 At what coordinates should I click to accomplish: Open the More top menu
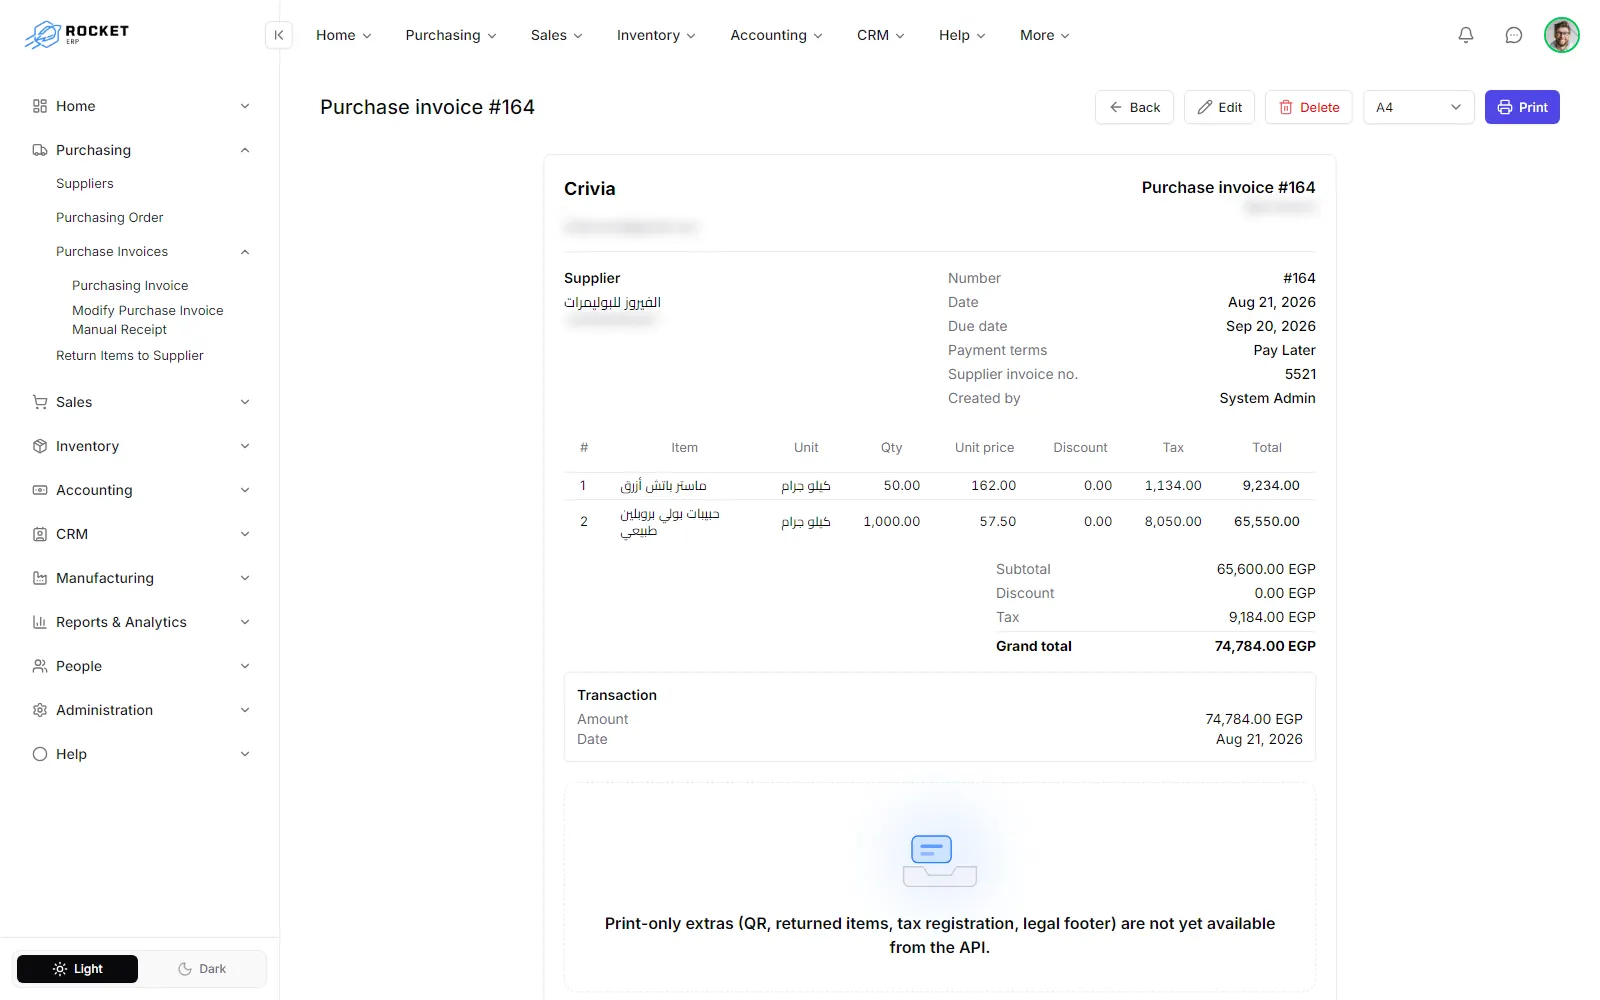click(1045, 35)
